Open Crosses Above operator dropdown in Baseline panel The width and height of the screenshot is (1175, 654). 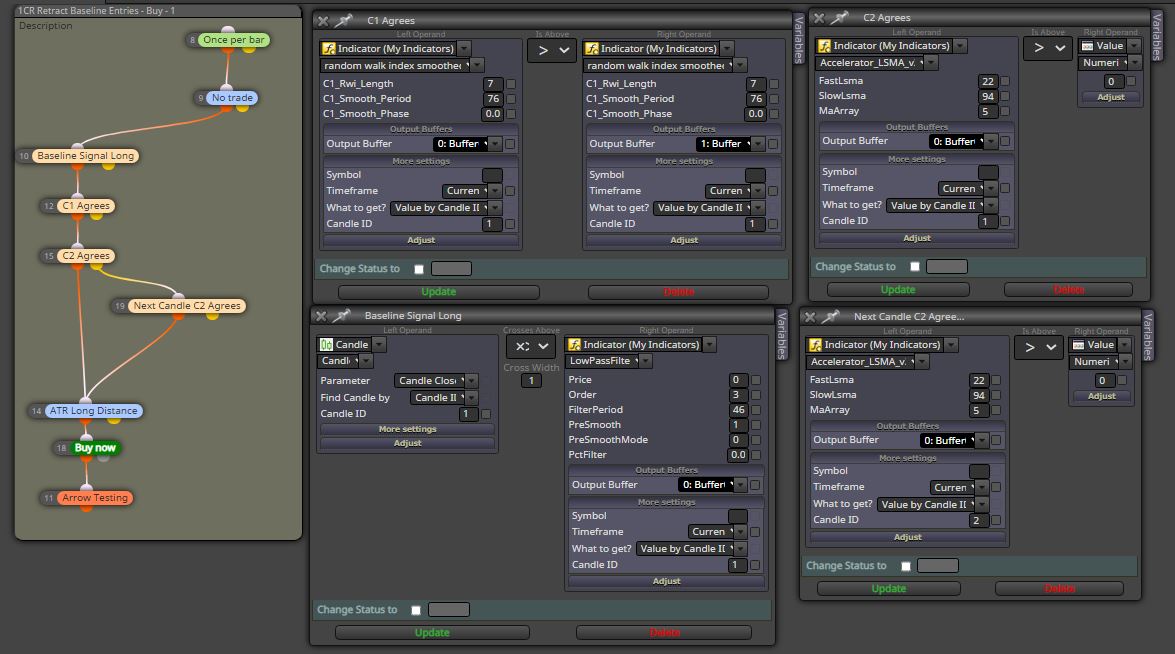[x=531, y=346]
